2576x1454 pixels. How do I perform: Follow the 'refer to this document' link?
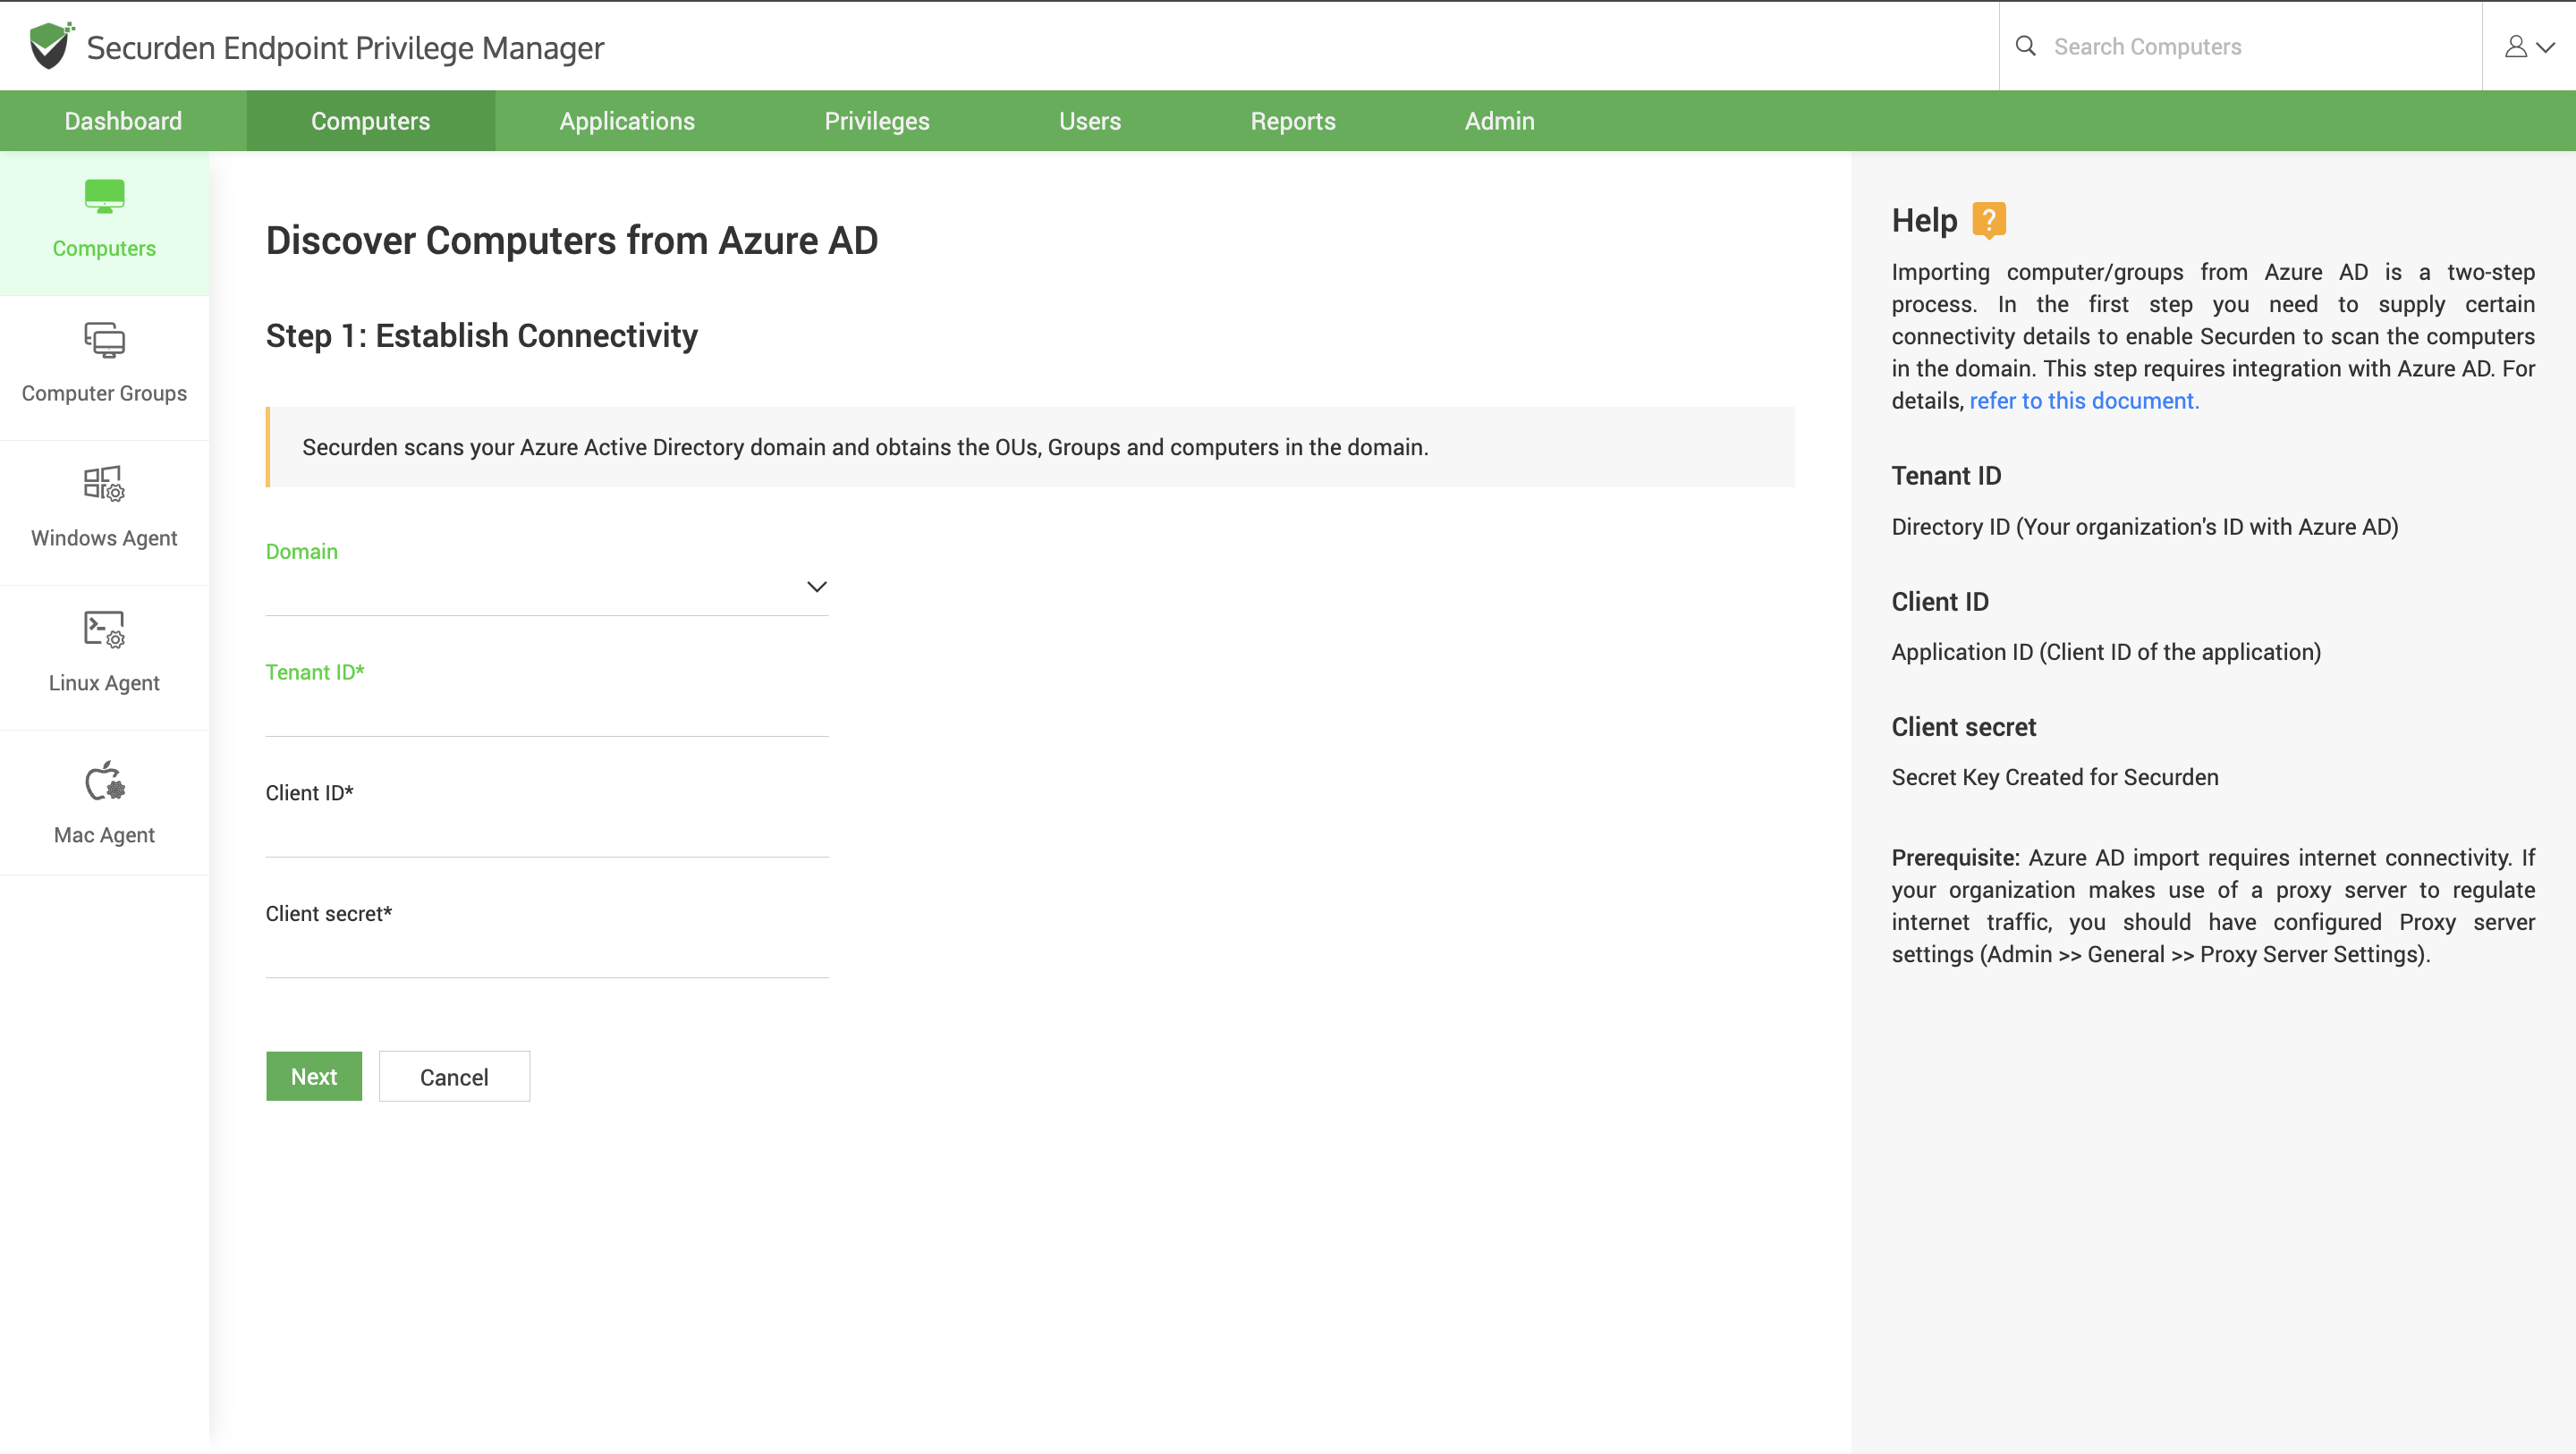(x=2083, y=401)
